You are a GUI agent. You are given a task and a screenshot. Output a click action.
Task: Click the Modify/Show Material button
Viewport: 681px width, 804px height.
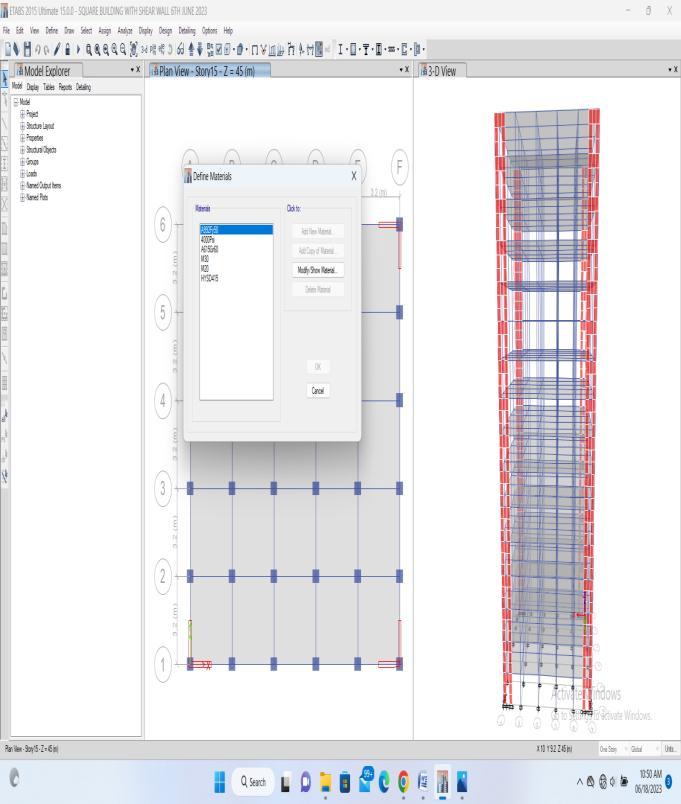[x=318, y=270]
